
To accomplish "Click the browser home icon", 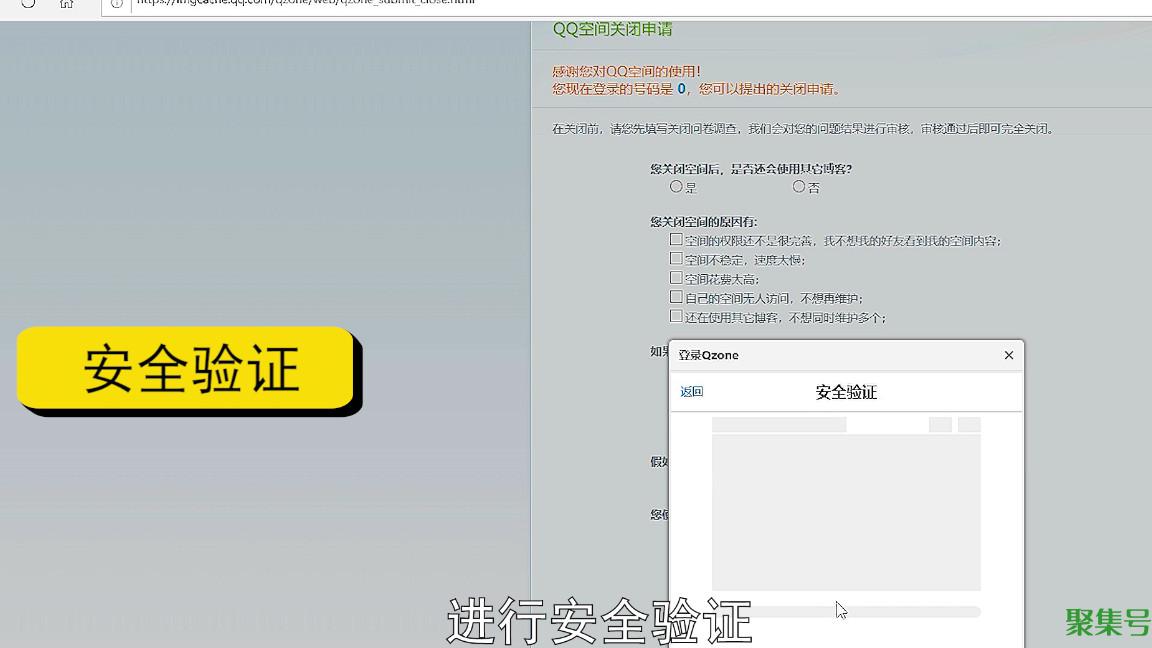I will coord(66,3).
